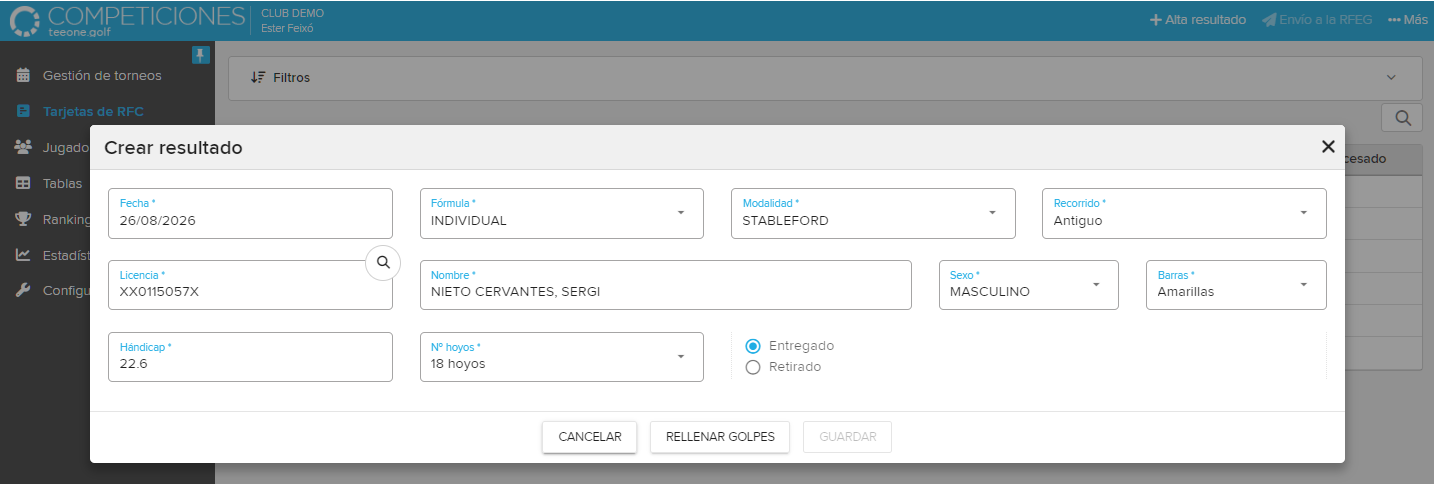Open the Recorrido dropdown
Screen dimensions: 1434x484
[1184, 213]
